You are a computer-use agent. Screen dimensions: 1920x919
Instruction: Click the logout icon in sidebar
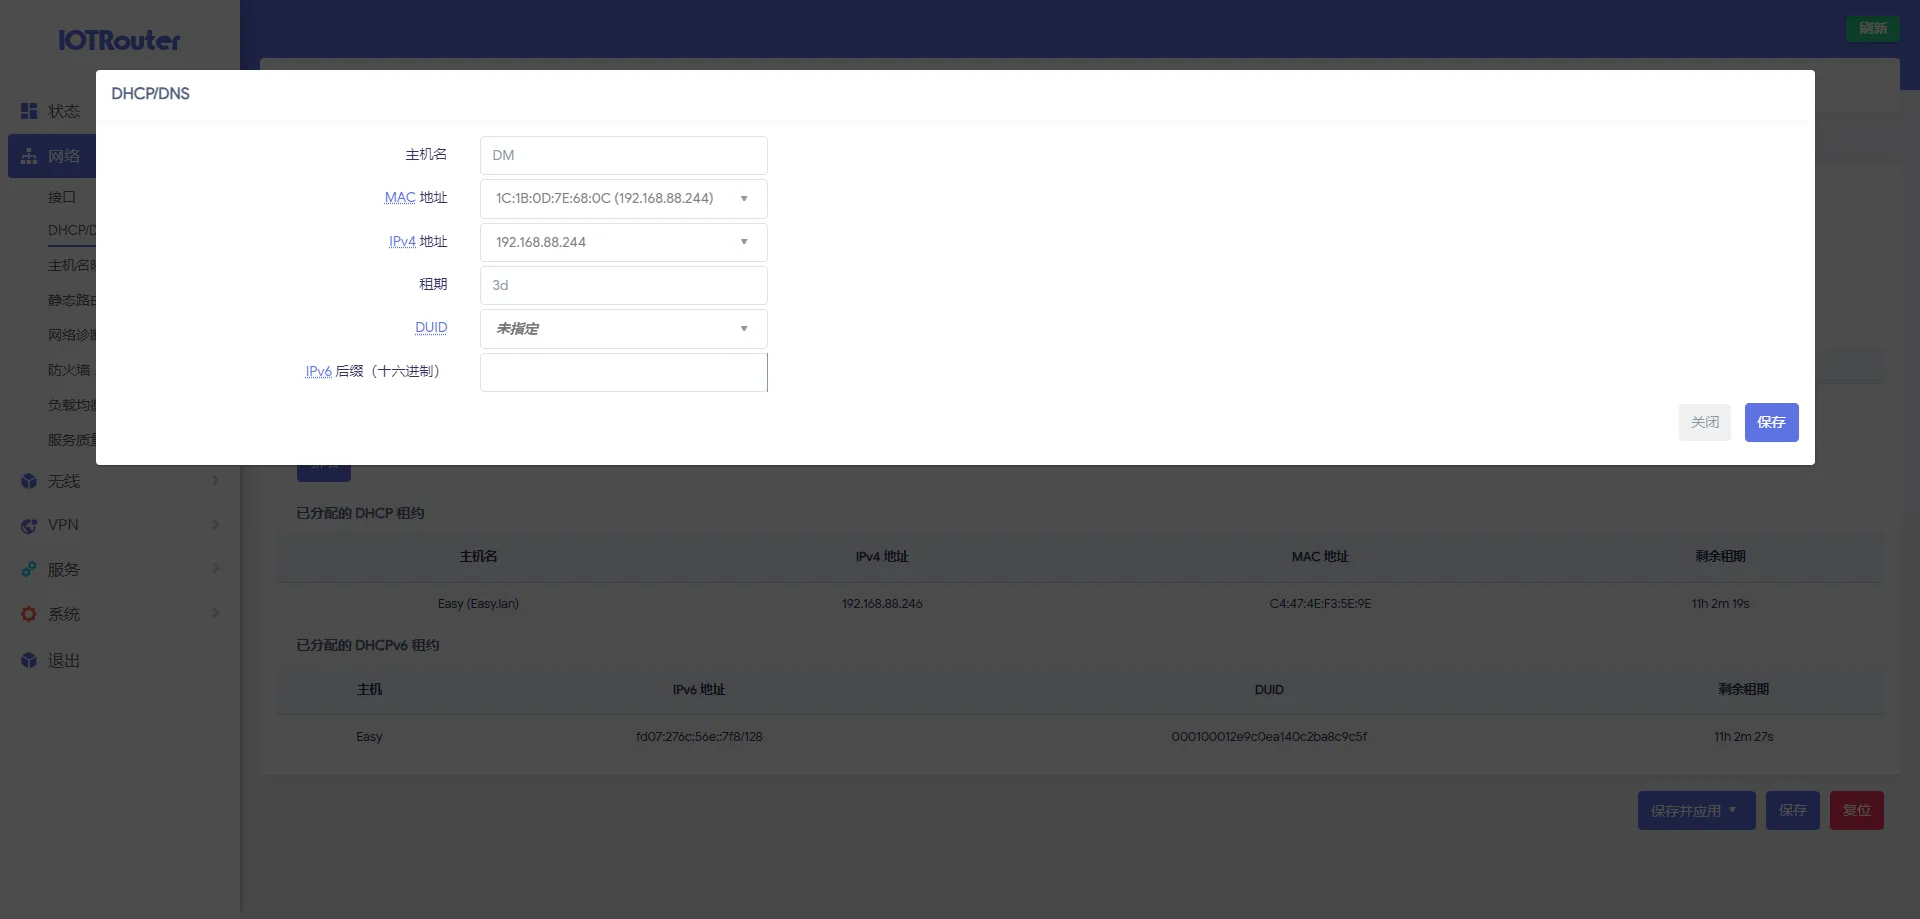[29, 661]
